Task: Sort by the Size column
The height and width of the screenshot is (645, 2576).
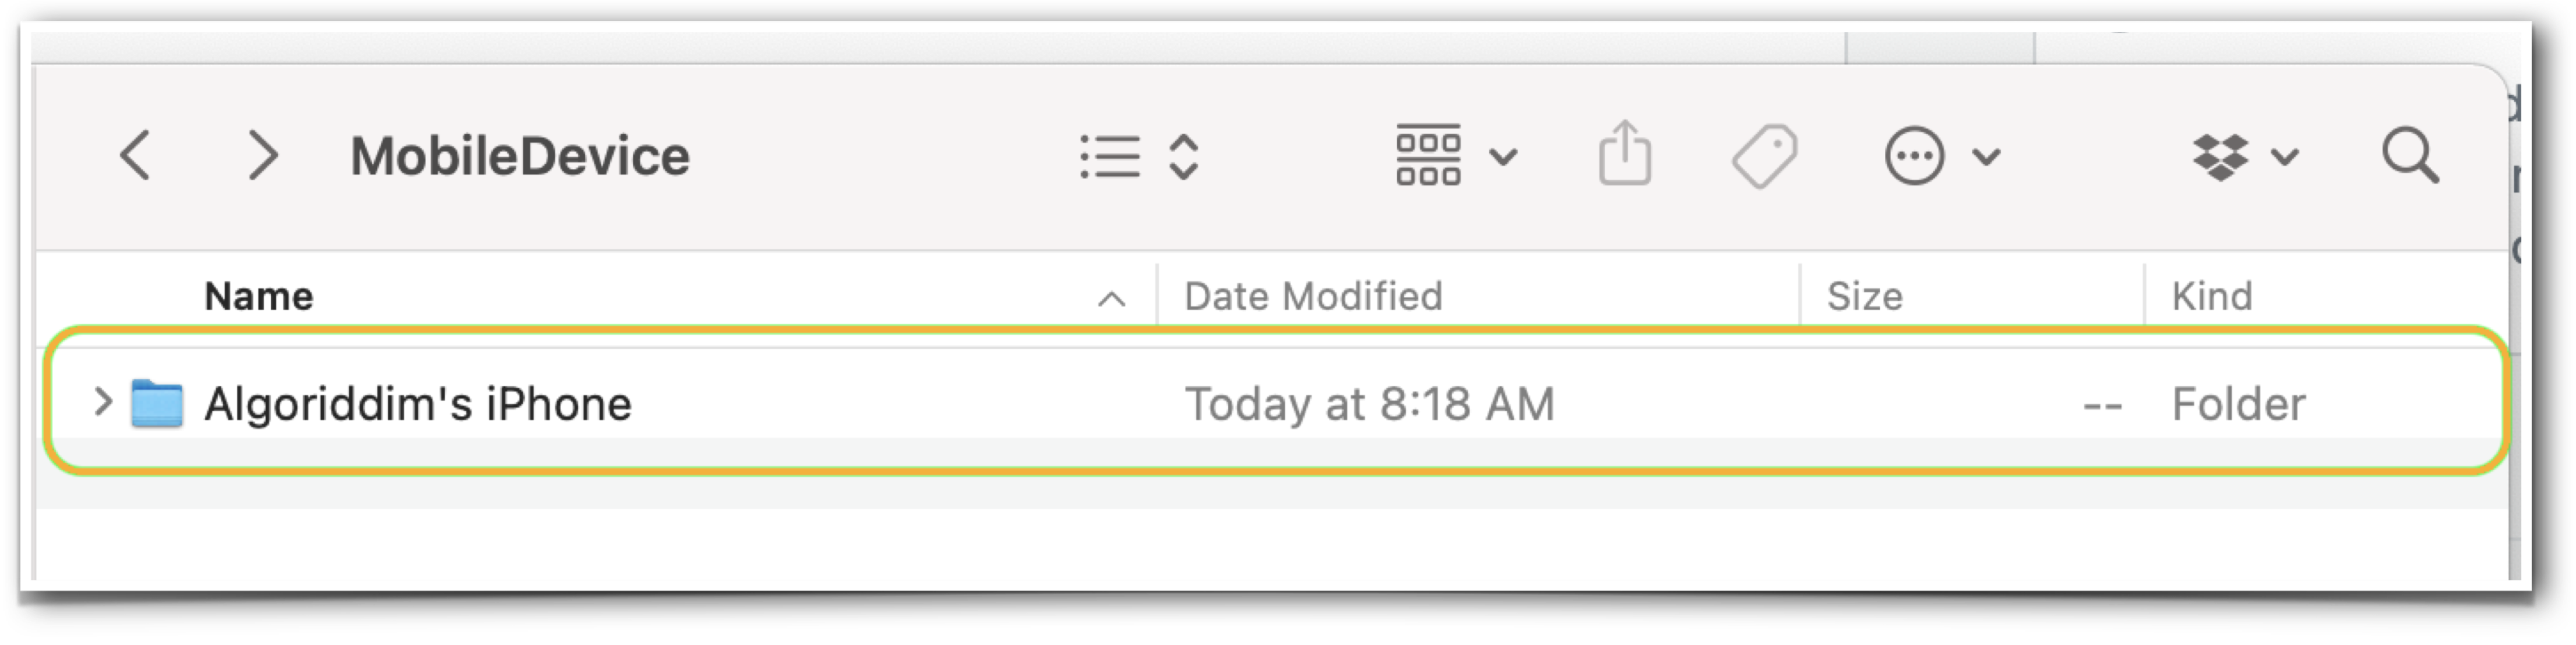Action: point(1865,296)
